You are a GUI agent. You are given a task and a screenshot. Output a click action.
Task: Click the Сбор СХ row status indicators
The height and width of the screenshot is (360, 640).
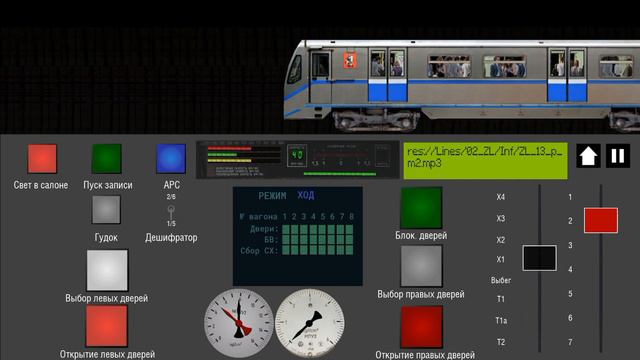(x=318, y=250)
